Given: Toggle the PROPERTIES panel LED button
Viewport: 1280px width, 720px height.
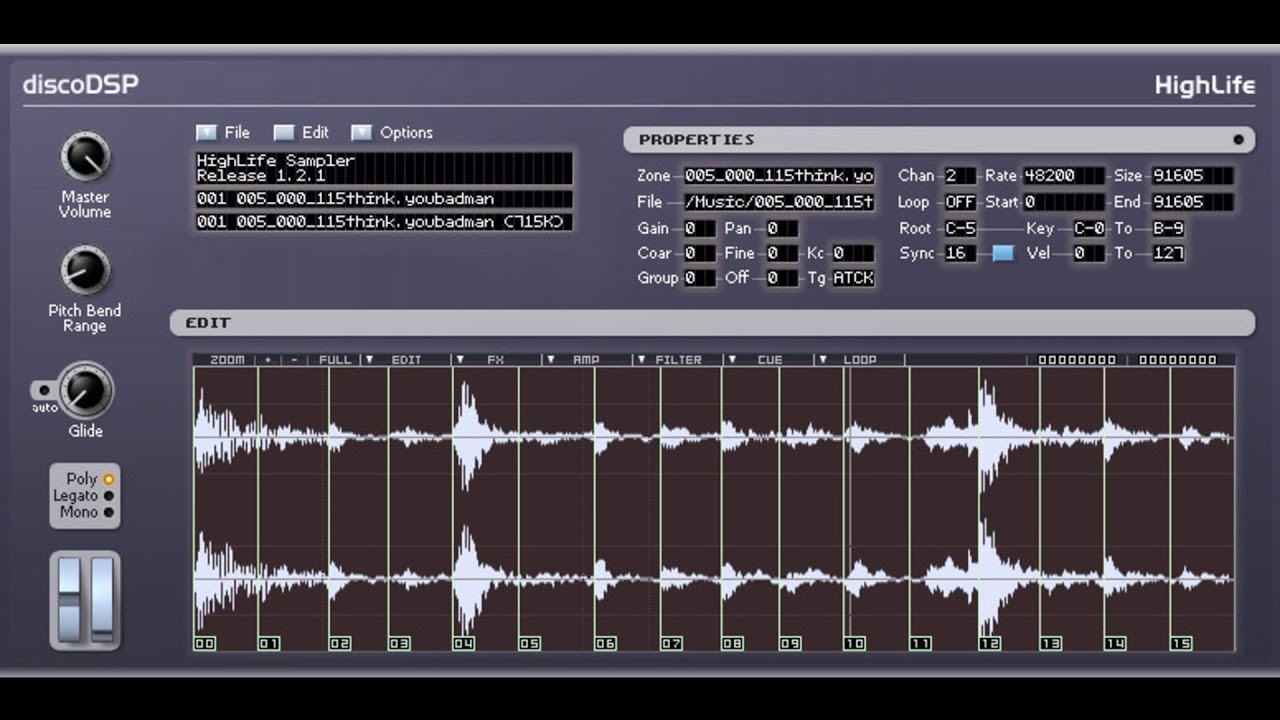Looking at the screenshot, I should tap(1238, 140).
